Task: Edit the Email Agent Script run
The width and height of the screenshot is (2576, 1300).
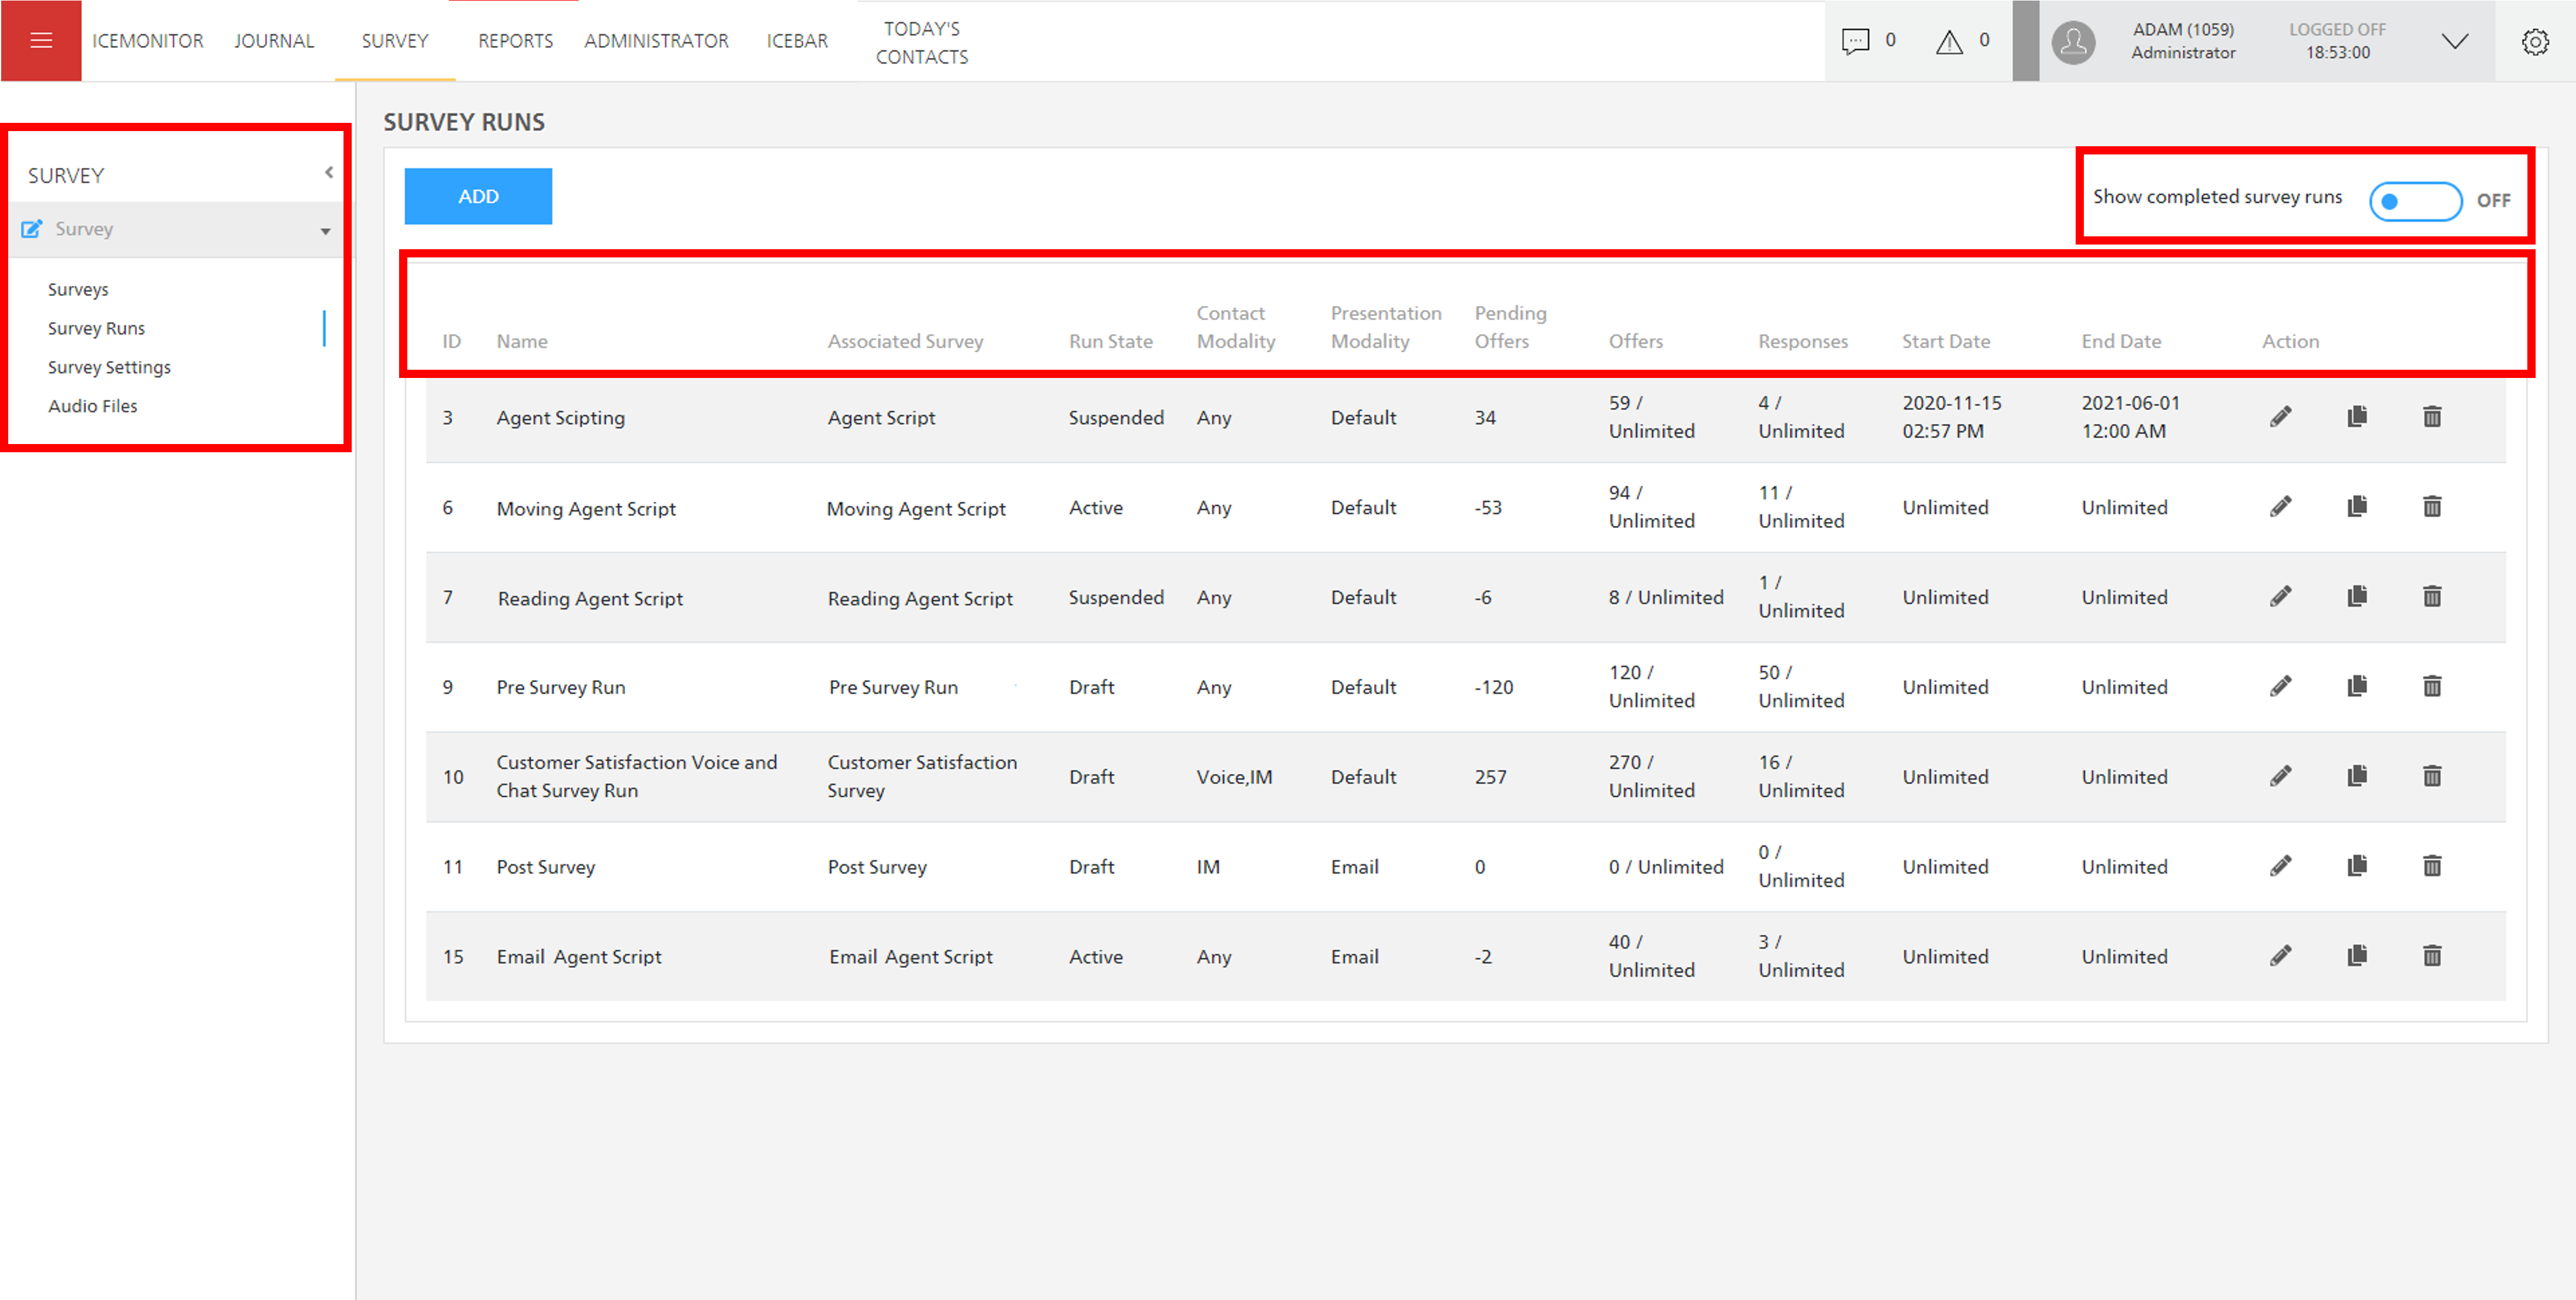Action: (x=2280, y=956)
